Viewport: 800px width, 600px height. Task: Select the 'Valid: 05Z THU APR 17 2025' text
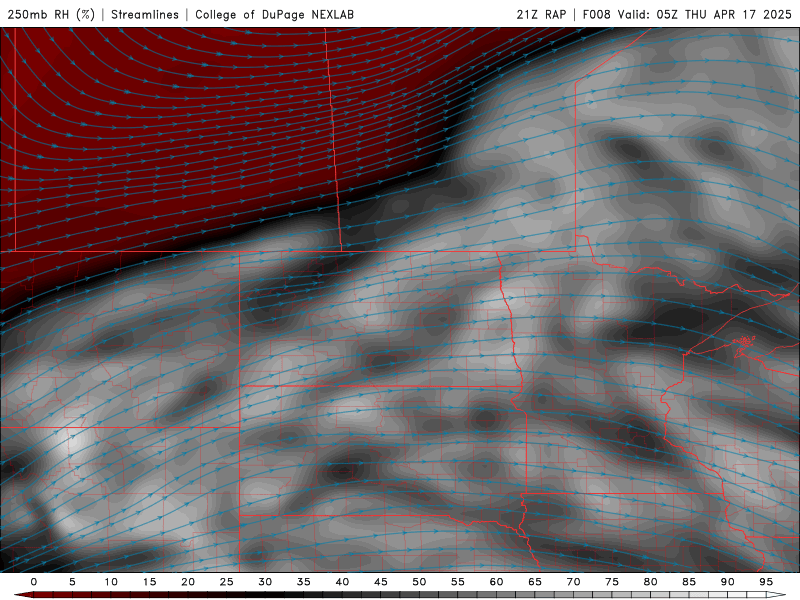[x=705, y=14]
